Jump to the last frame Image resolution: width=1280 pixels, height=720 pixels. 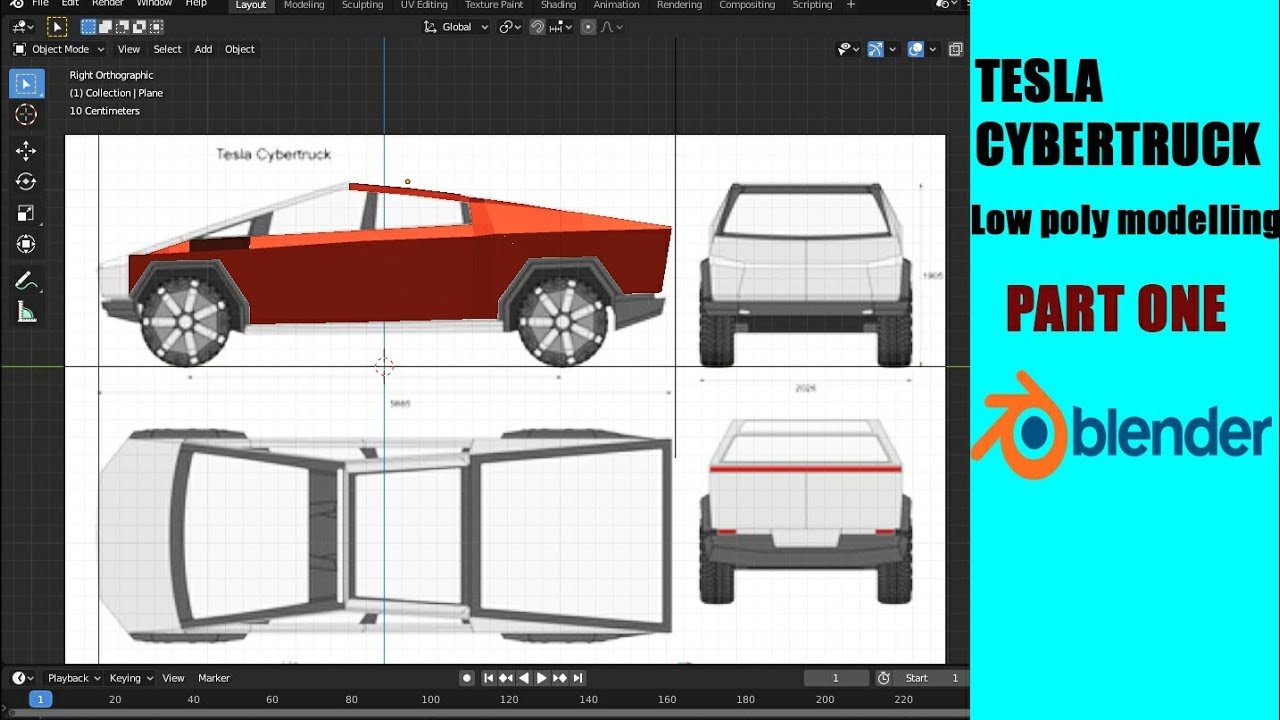click(x=578, y=678)
